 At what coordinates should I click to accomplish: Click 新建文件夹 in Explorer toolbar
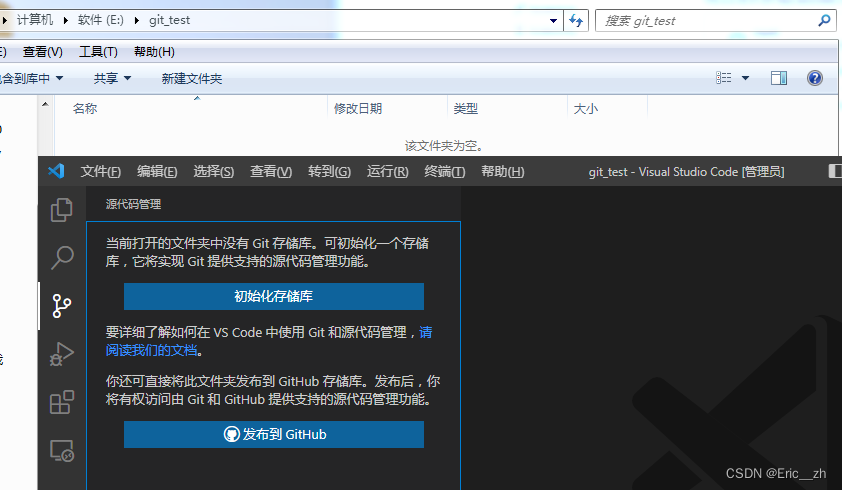point(192,78)
